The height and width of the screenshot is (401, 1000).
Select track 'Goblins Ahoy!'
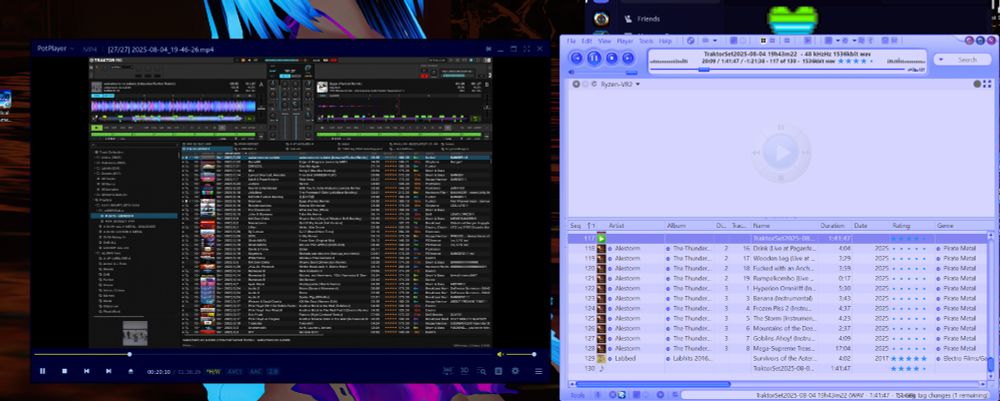tap(784, 339)
